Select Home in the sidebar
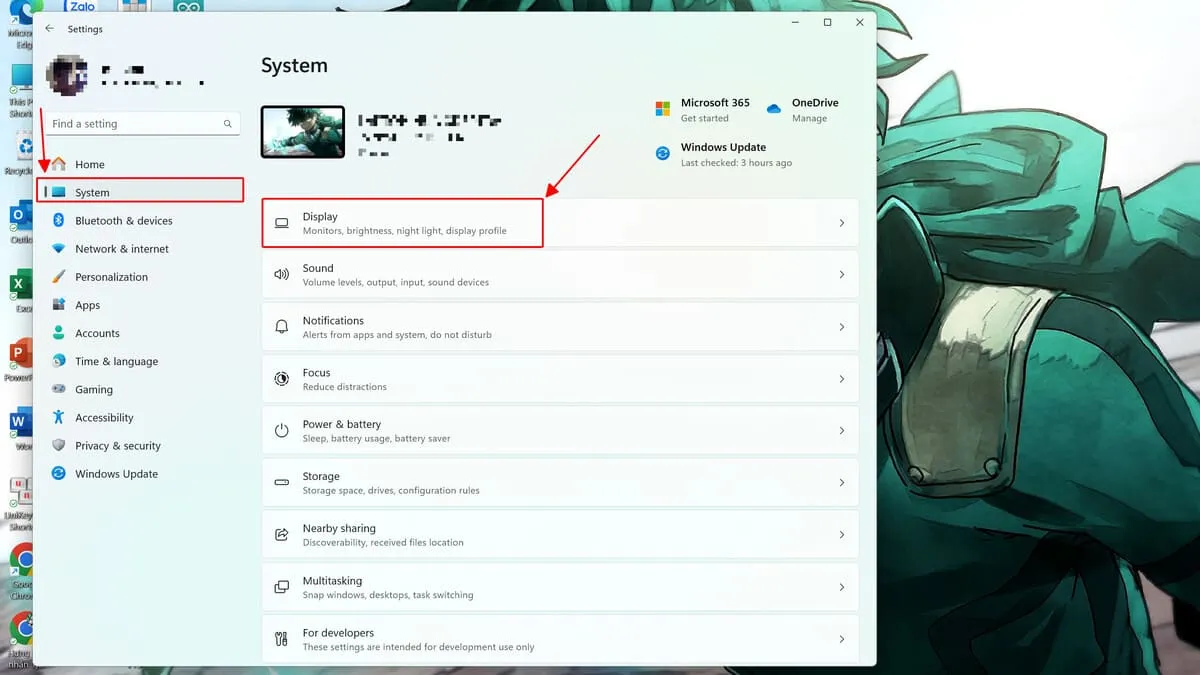The height and width of the screenshot is (675, 1200). point(90,164)
